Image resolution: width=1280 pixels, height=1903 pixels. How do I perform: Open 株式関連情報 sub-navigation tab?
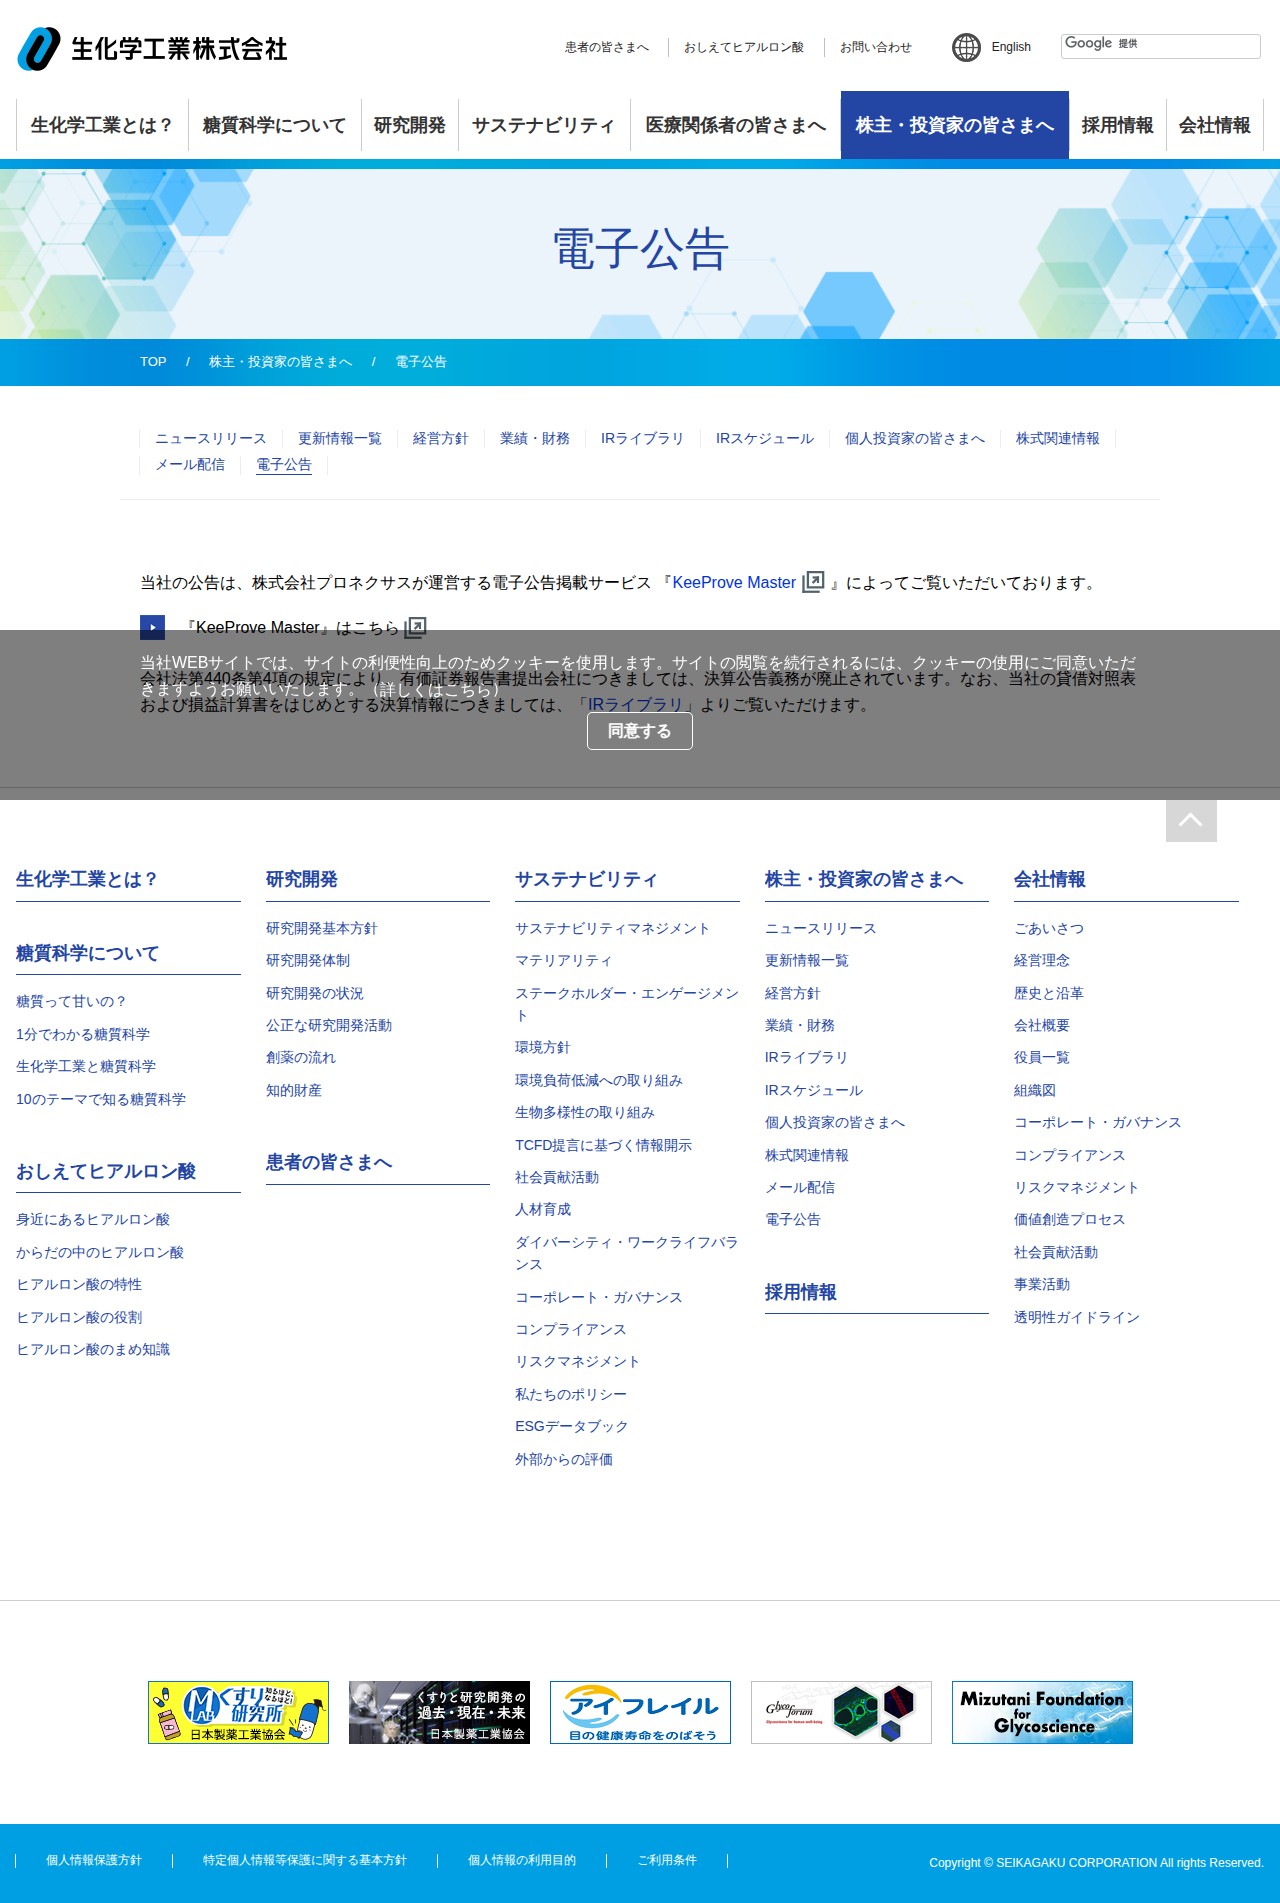pos(1058,438)
